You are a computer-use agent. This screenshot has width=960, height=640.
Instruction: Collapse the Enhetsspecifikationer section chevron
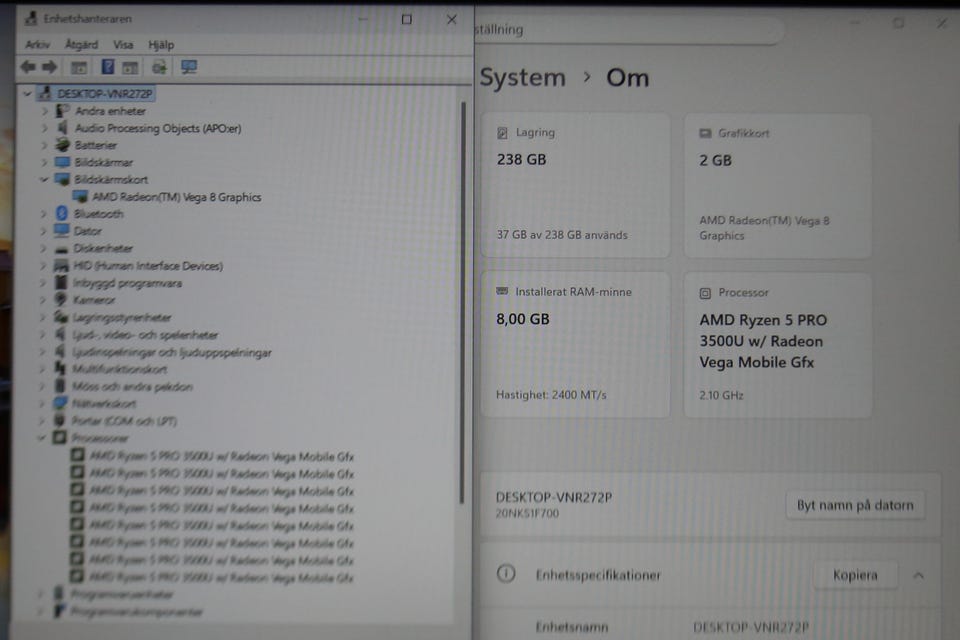point(918,575)
